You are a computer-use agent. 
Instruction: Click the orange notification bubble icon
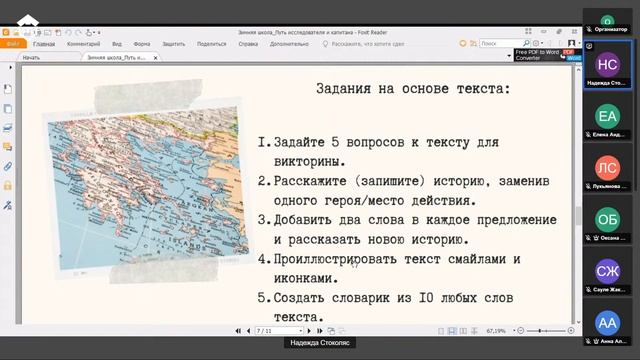click(462, 43)
